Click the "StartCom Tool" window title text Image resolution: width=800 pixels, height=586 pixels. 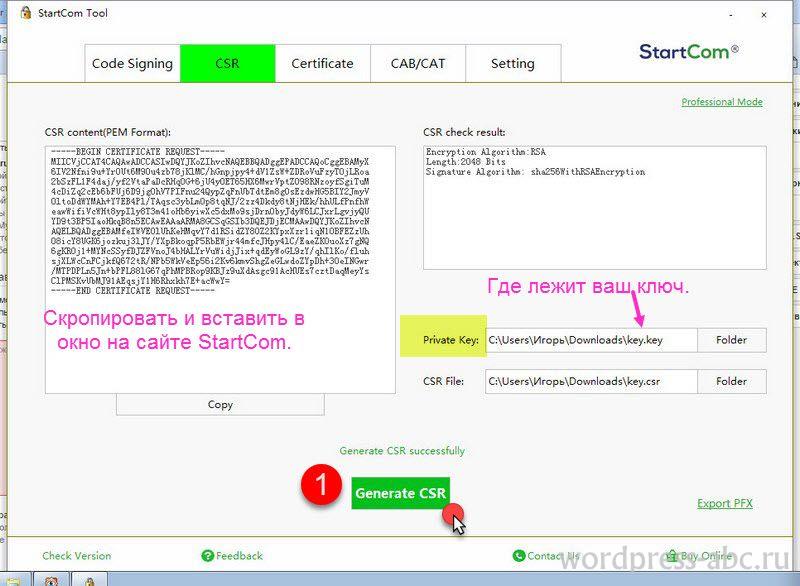tap(73, 13)
